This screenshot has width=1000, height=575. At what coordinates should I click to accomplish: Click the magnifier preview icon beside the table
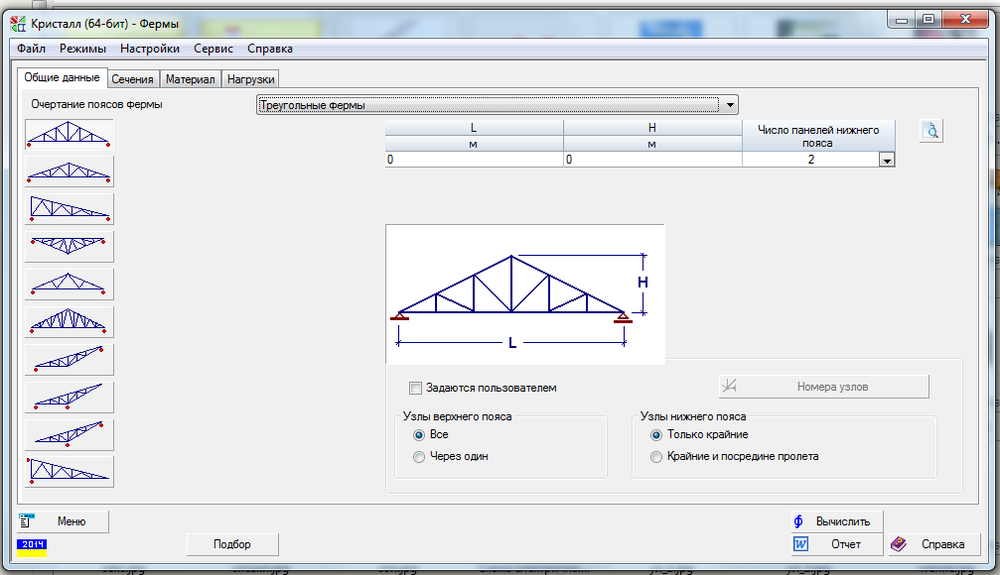[931, 131]
